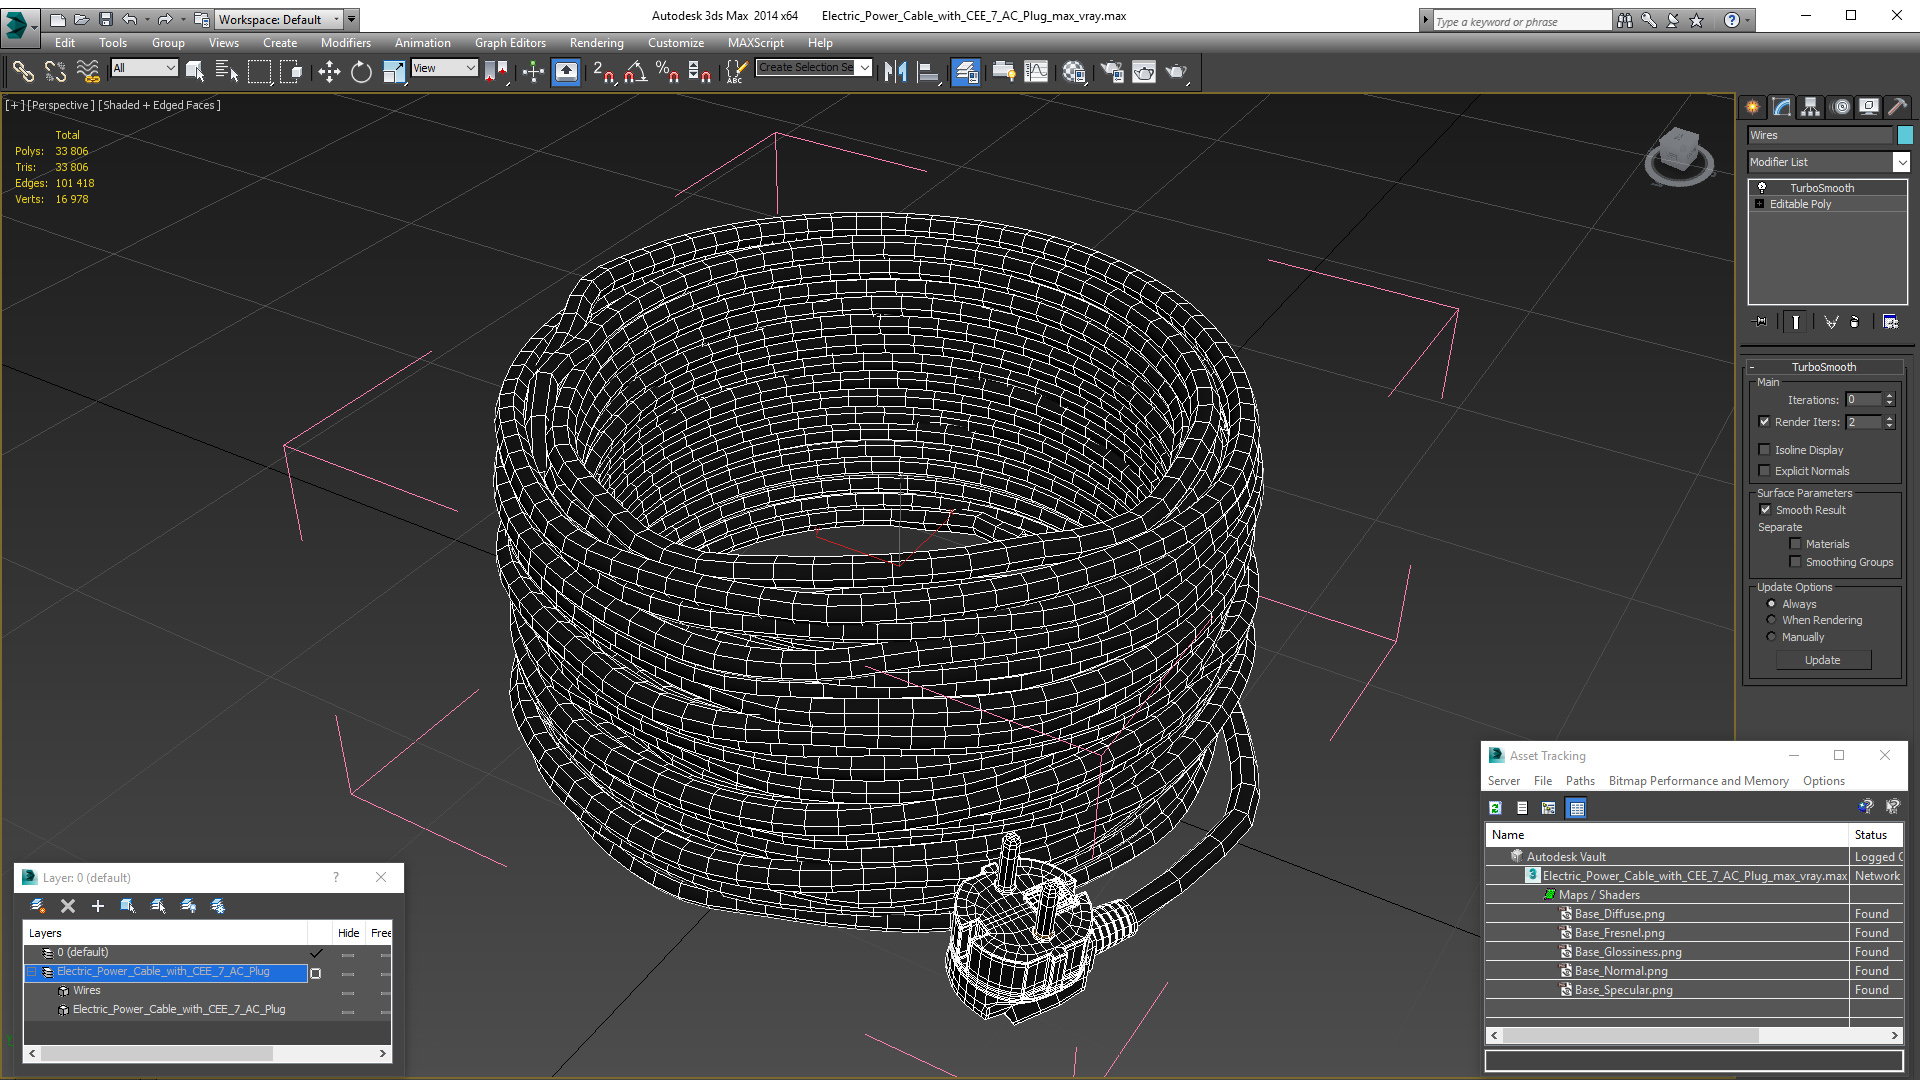
Task: Click the Update button
Action: [x=1822, y=660]
